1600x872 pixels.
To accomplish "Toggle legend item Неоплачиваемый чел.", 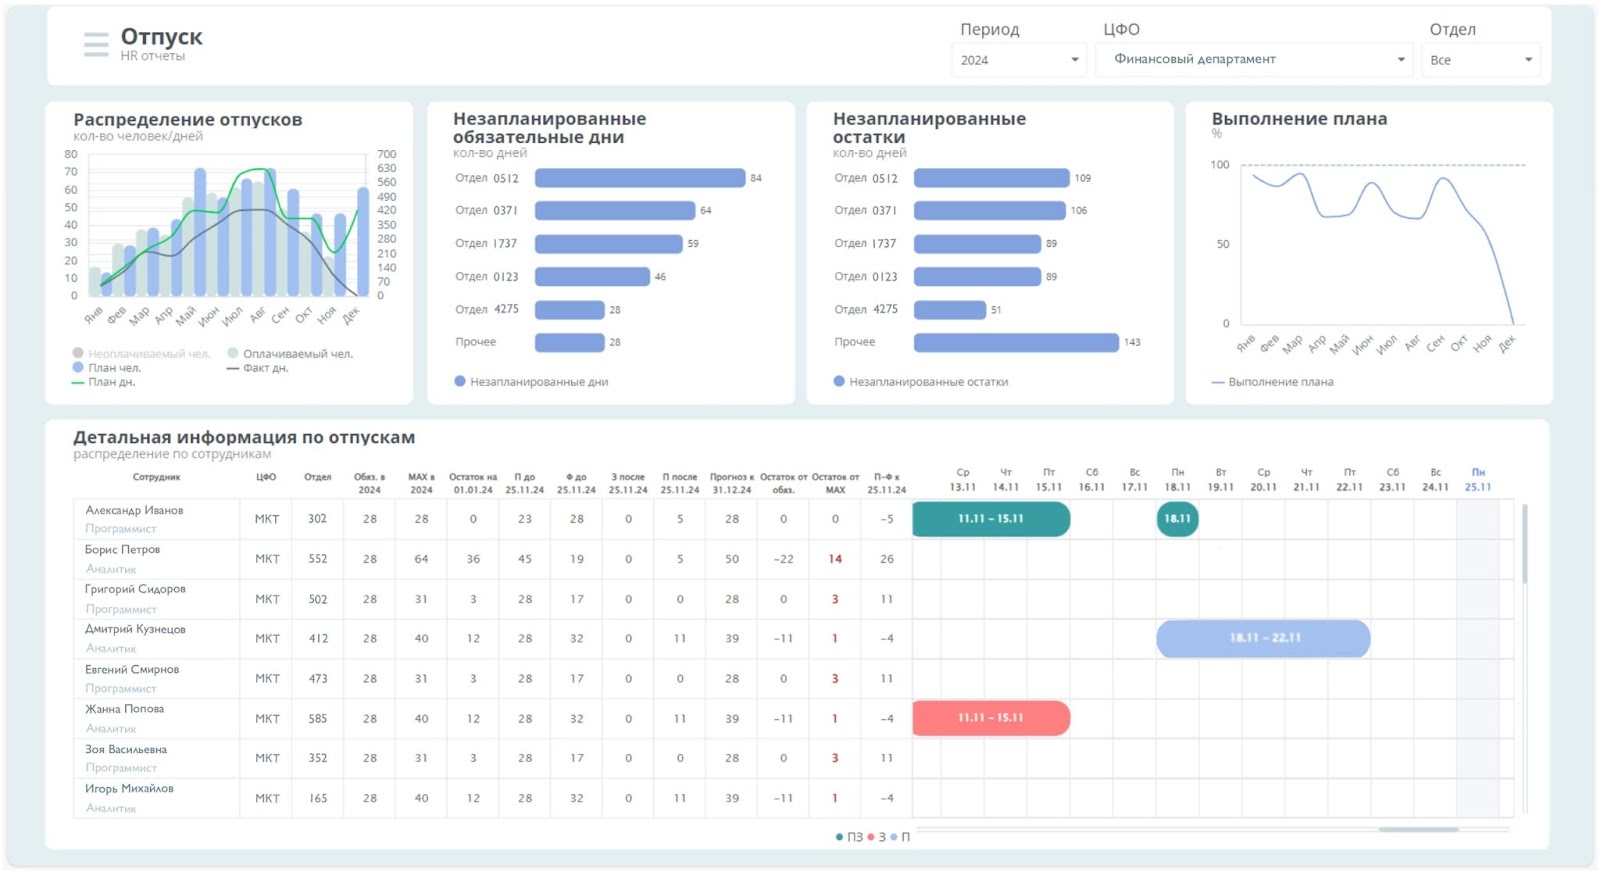I will coord(141,353).
